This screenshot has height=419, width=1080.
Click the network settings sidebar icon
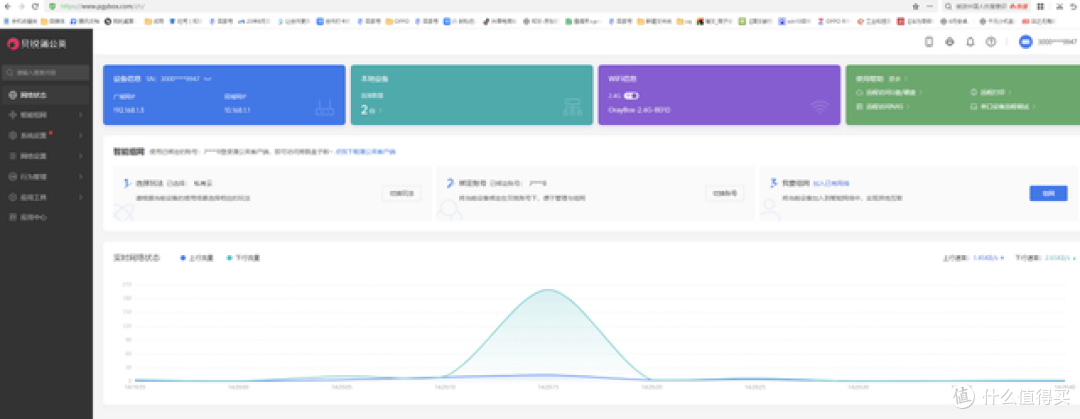(12, 156)
